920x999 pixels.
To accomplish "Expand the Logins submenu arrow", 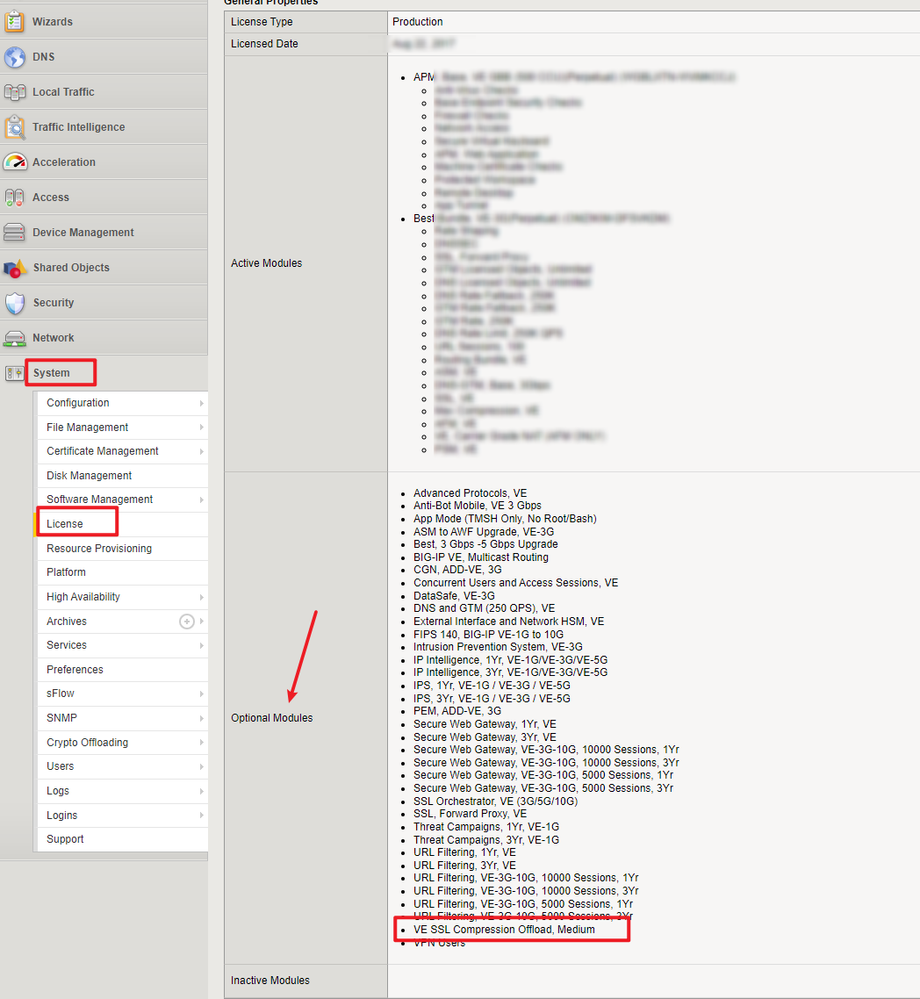I will [201, 815].
